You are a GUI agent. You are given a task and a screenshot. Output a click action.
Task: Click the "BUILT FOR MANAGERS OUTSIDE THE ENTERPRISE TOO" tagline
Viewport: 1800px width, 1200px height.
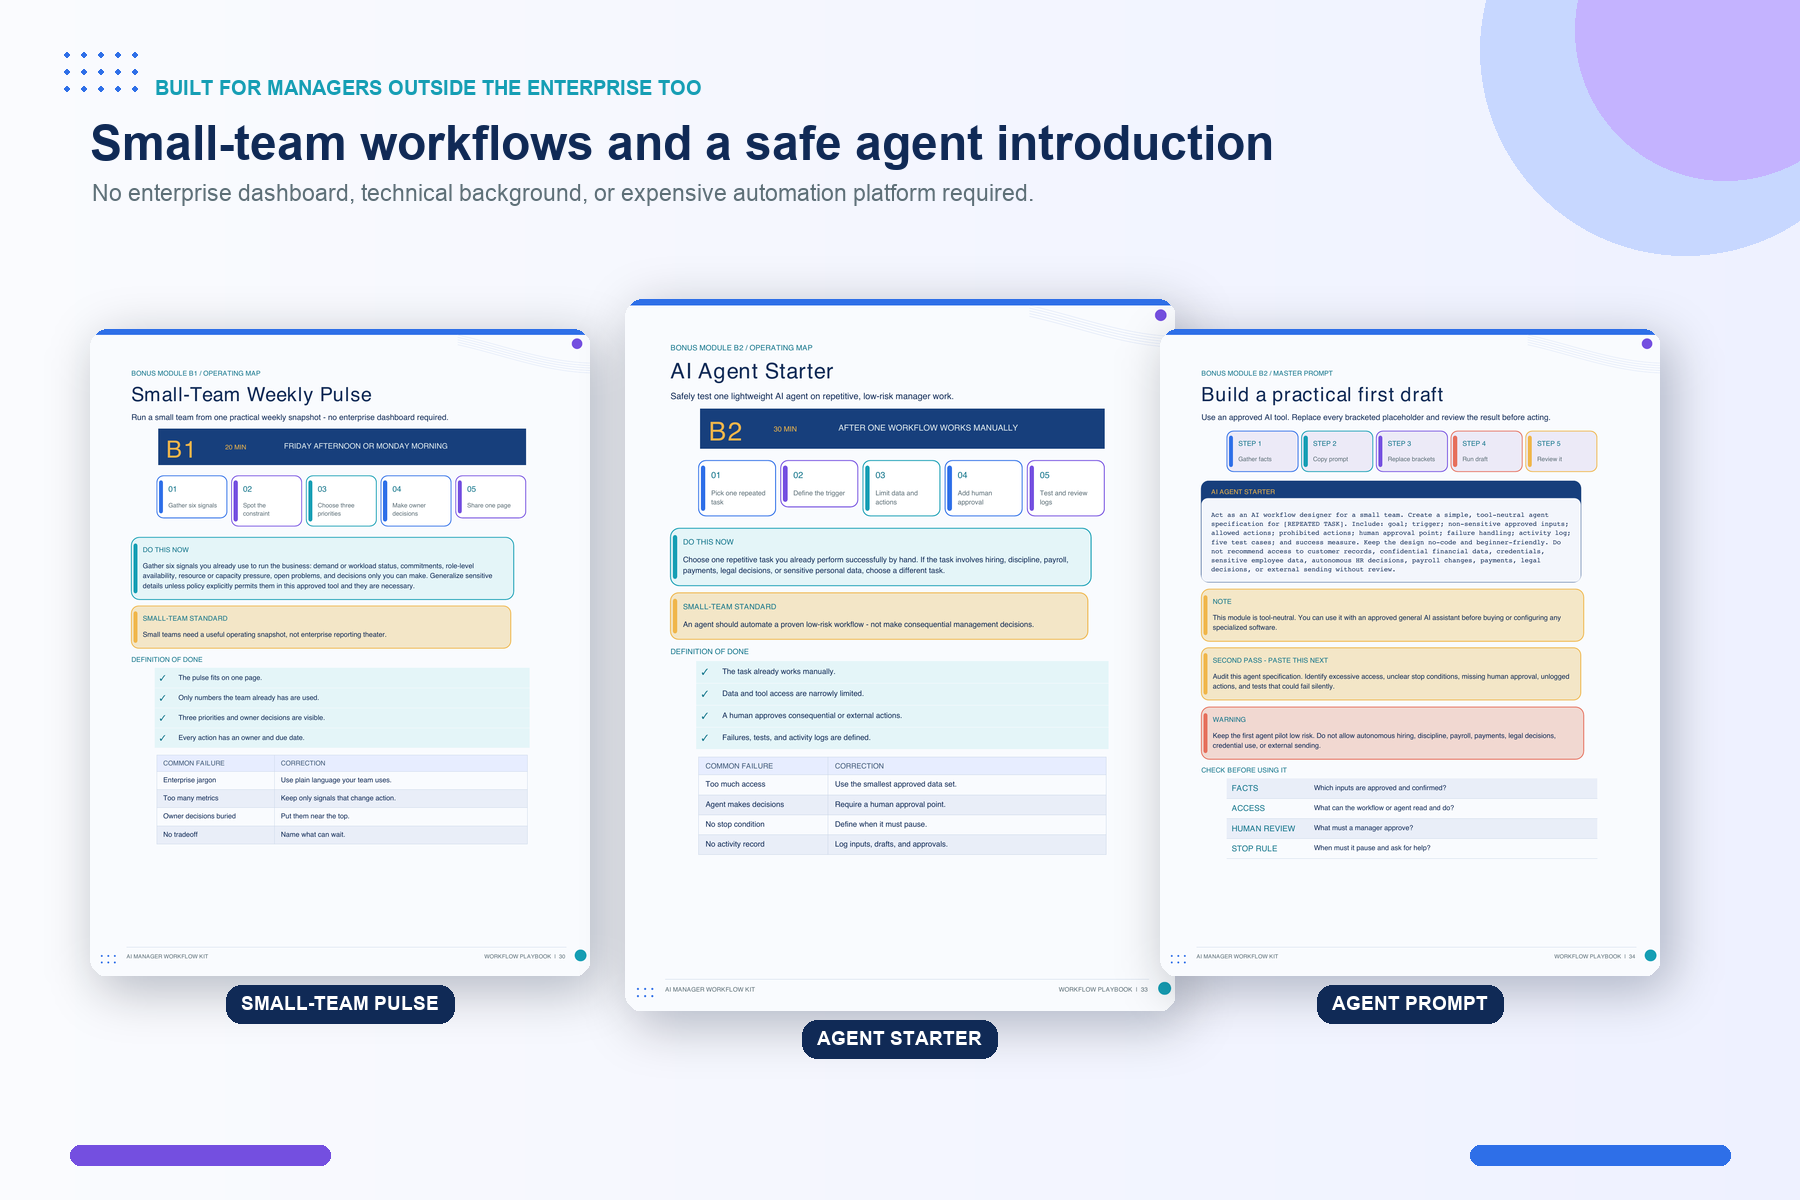[x=428, y=88]
